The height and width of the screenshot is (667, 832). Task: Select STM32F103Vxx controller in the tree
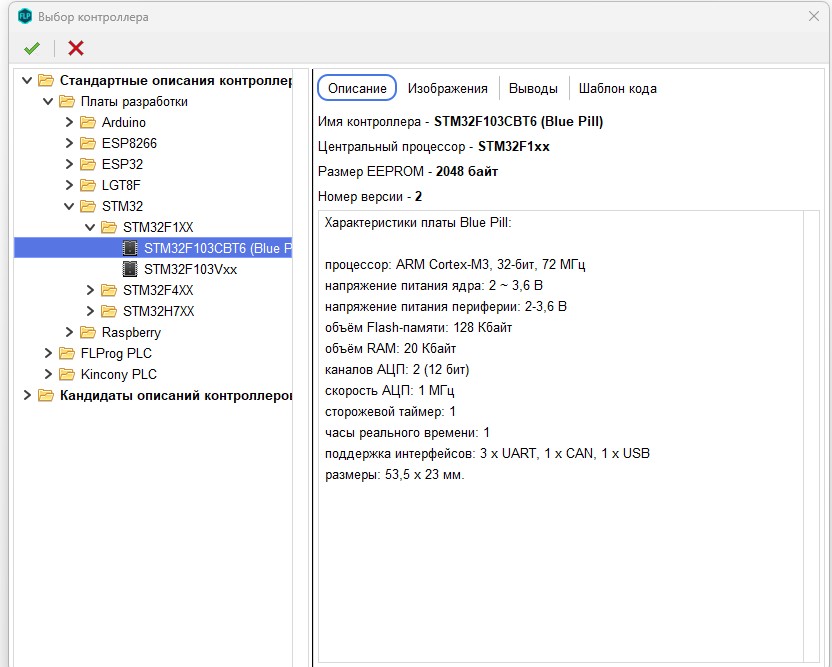point(190,269)
